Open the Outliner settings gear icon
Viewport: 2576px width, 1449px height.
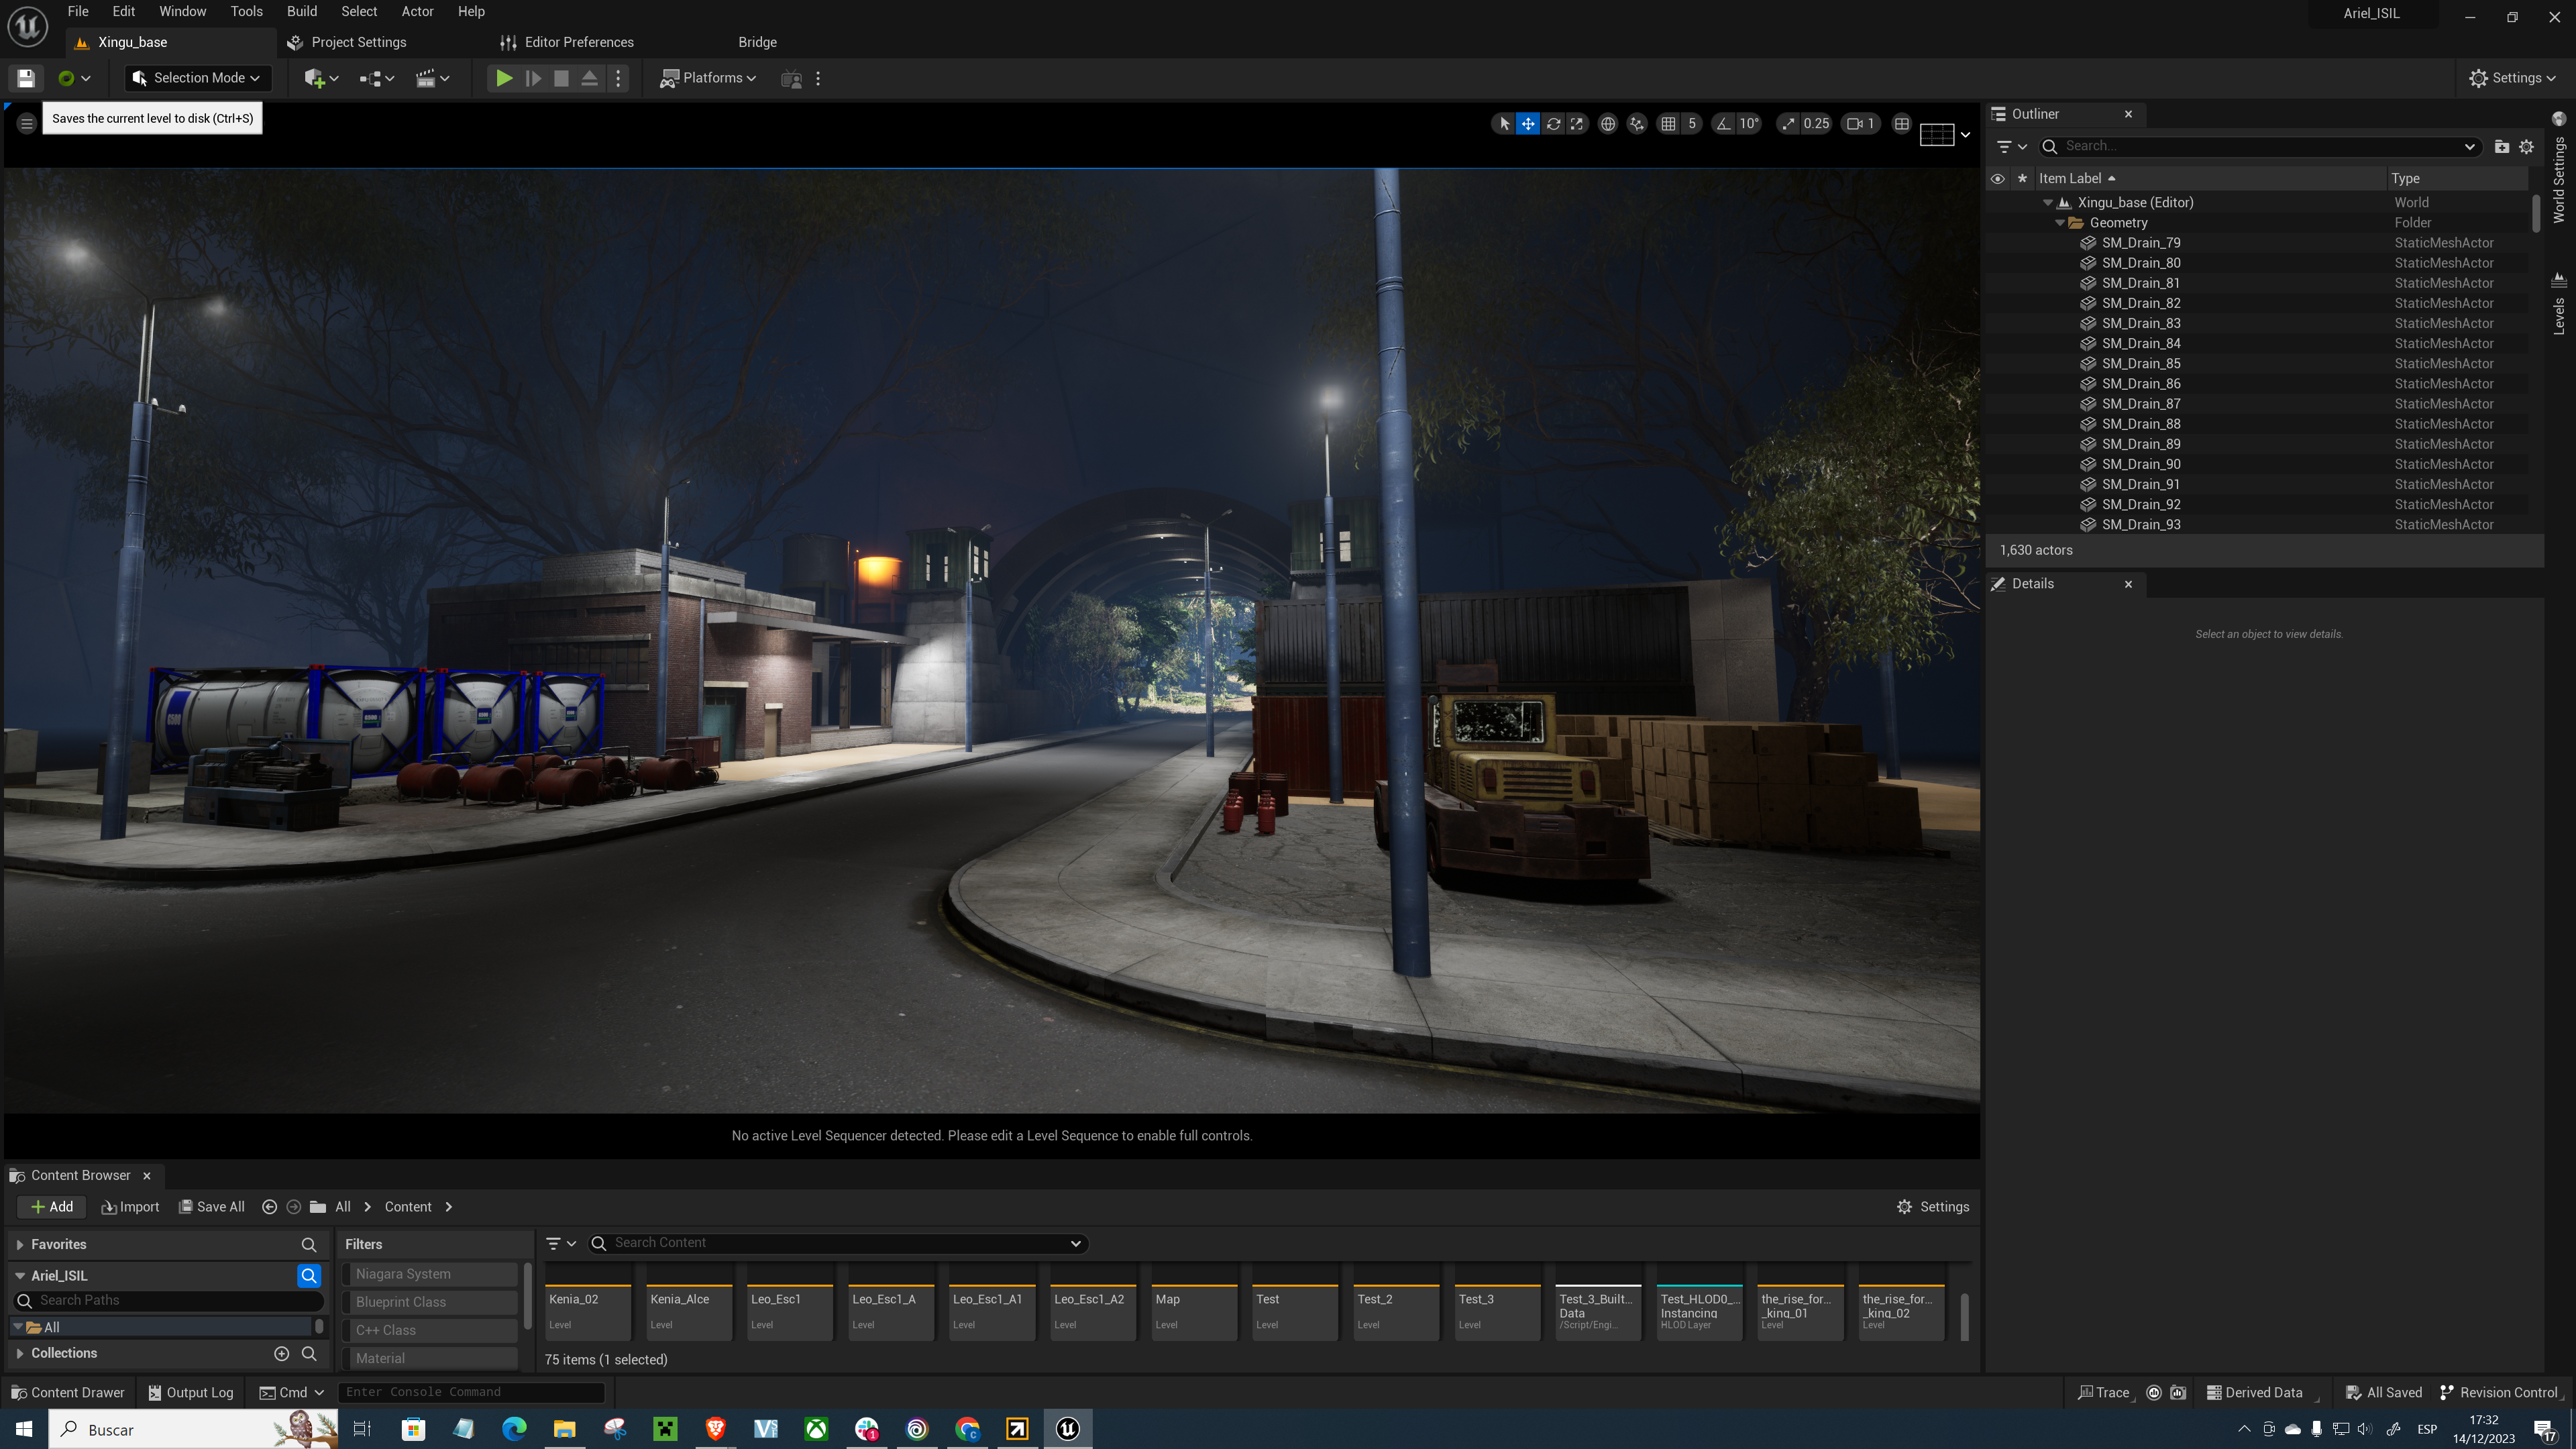[2527, 146]
